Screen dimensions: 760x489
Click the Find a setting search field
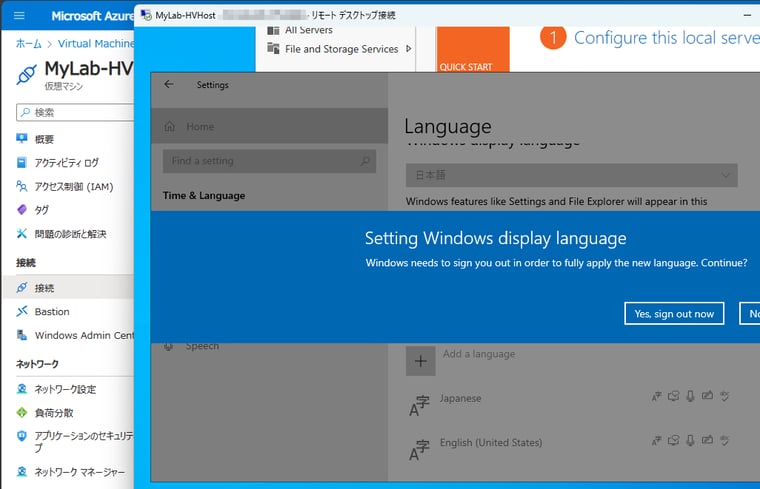pyautogui.click(x=269, y=161)
